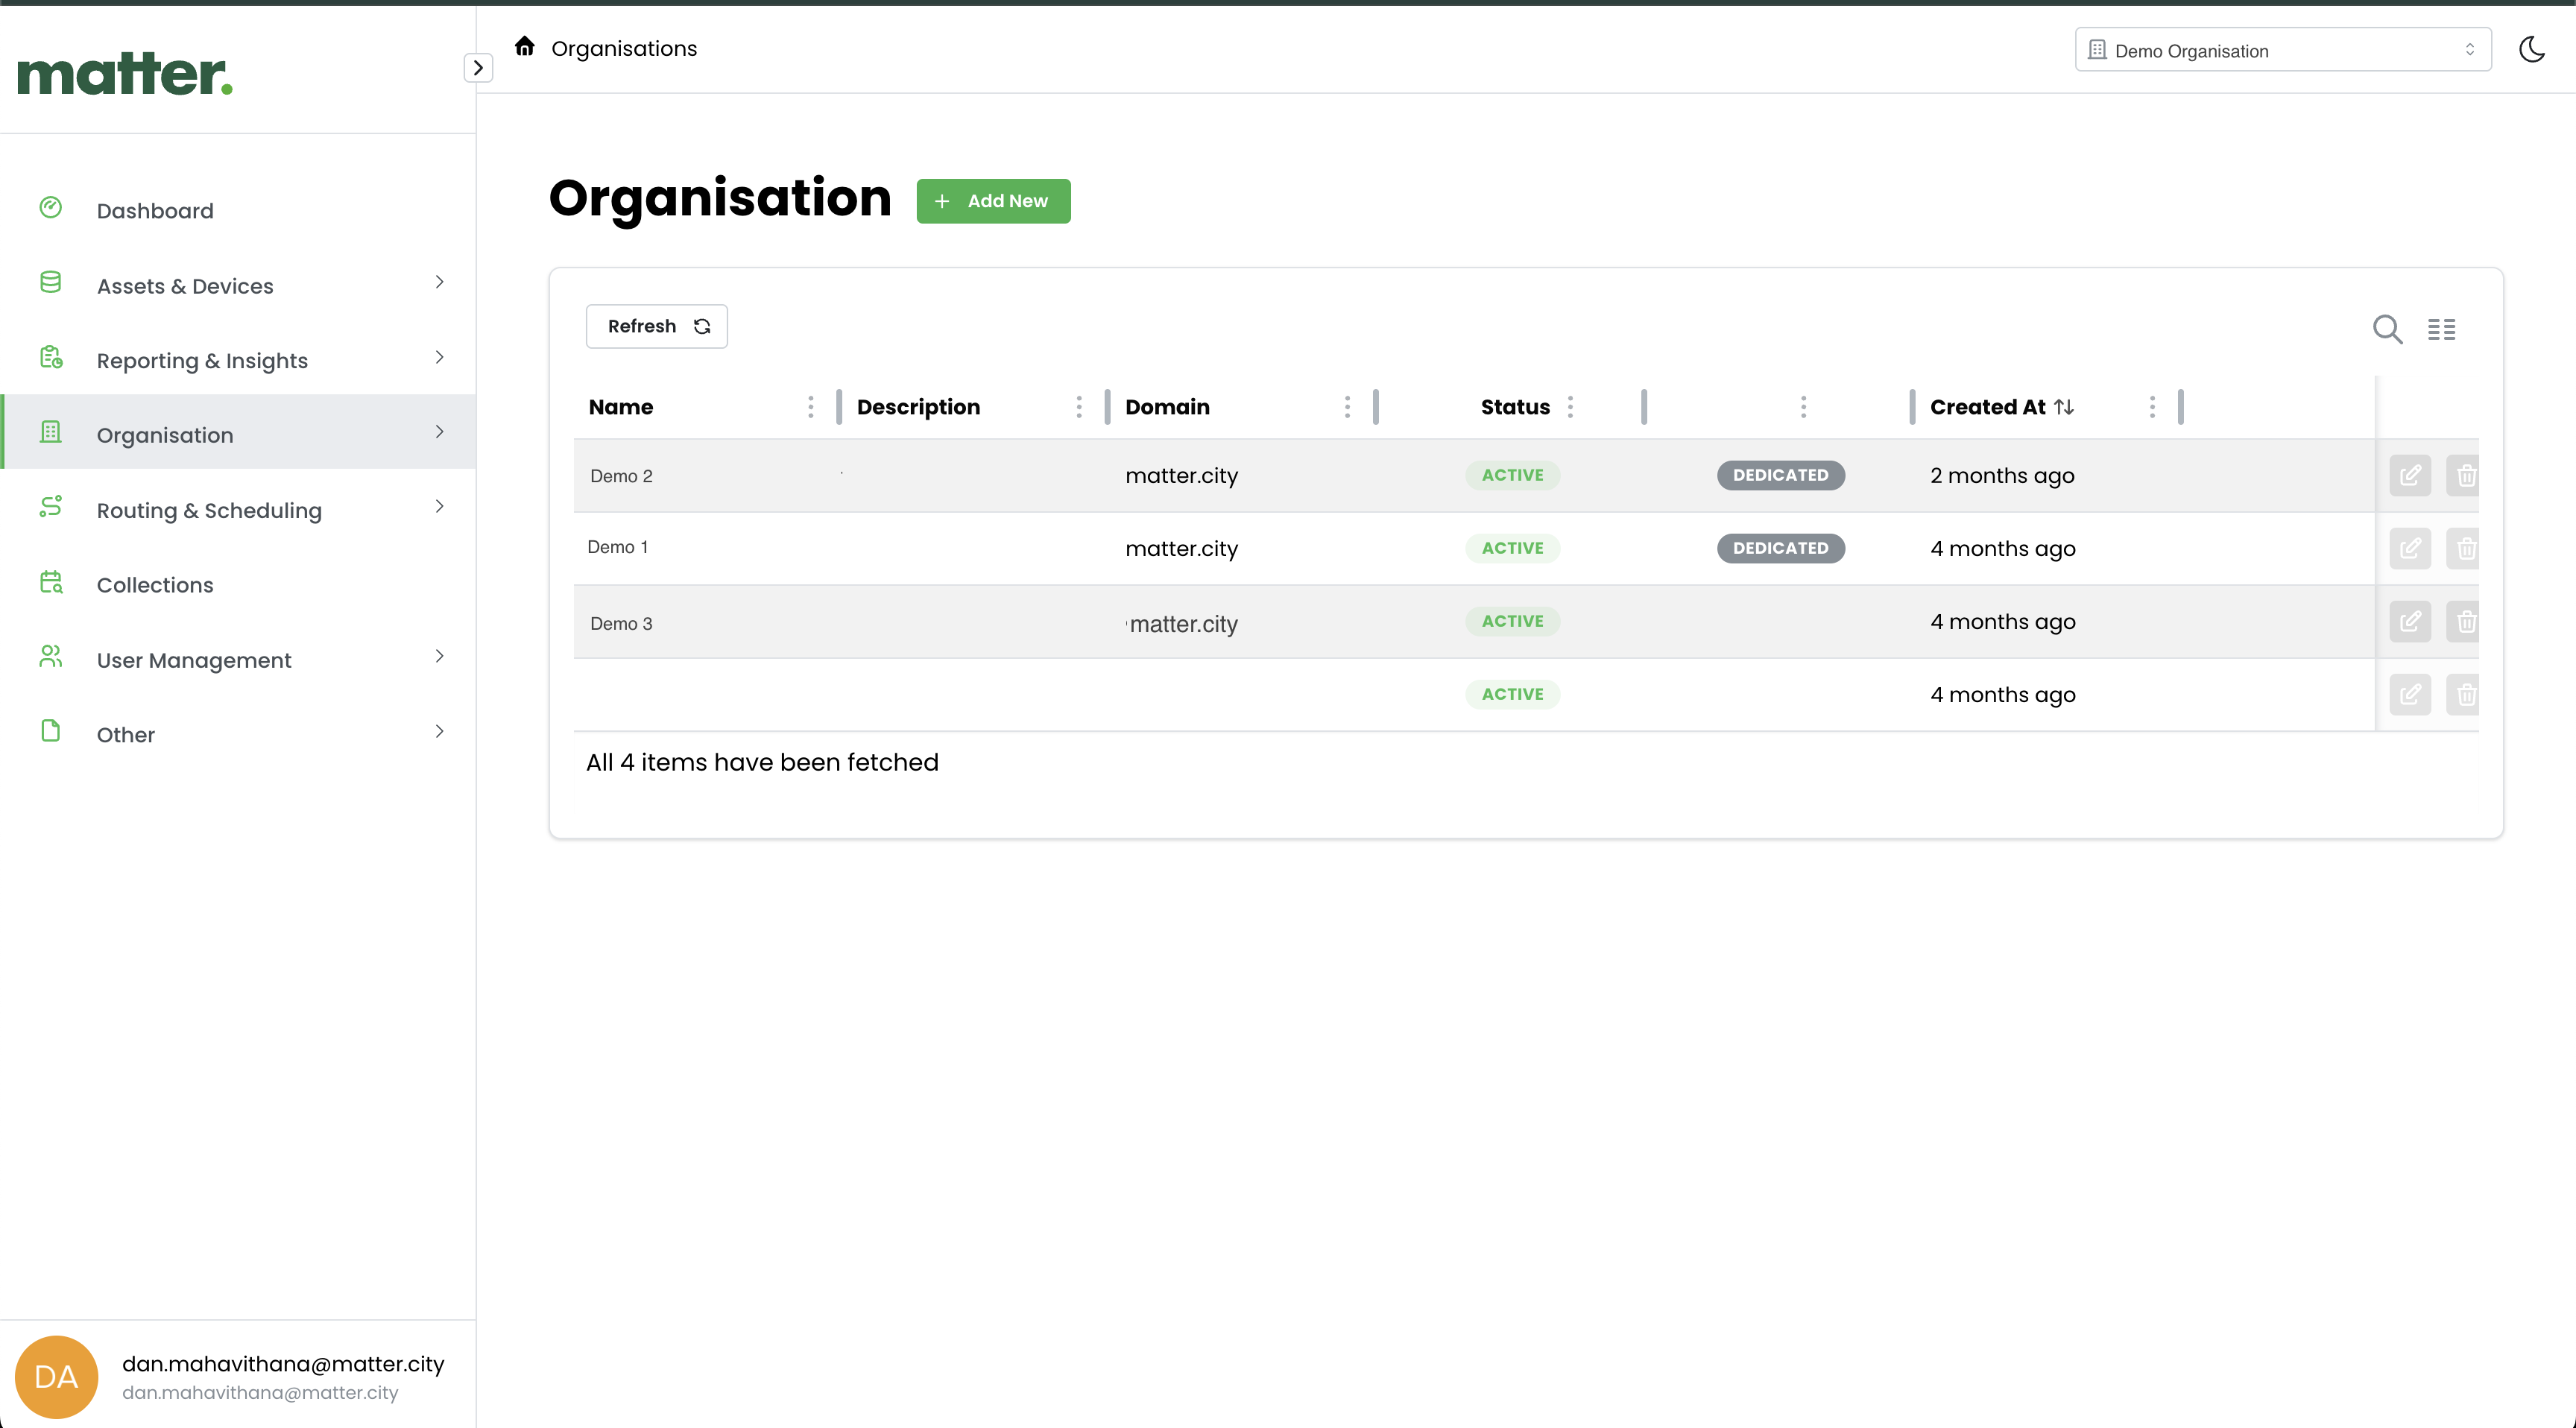2576x1428 pixels.
Task: Click the DEDICATED badge in Demo 2 row
Action: (x=1780, y=475)
